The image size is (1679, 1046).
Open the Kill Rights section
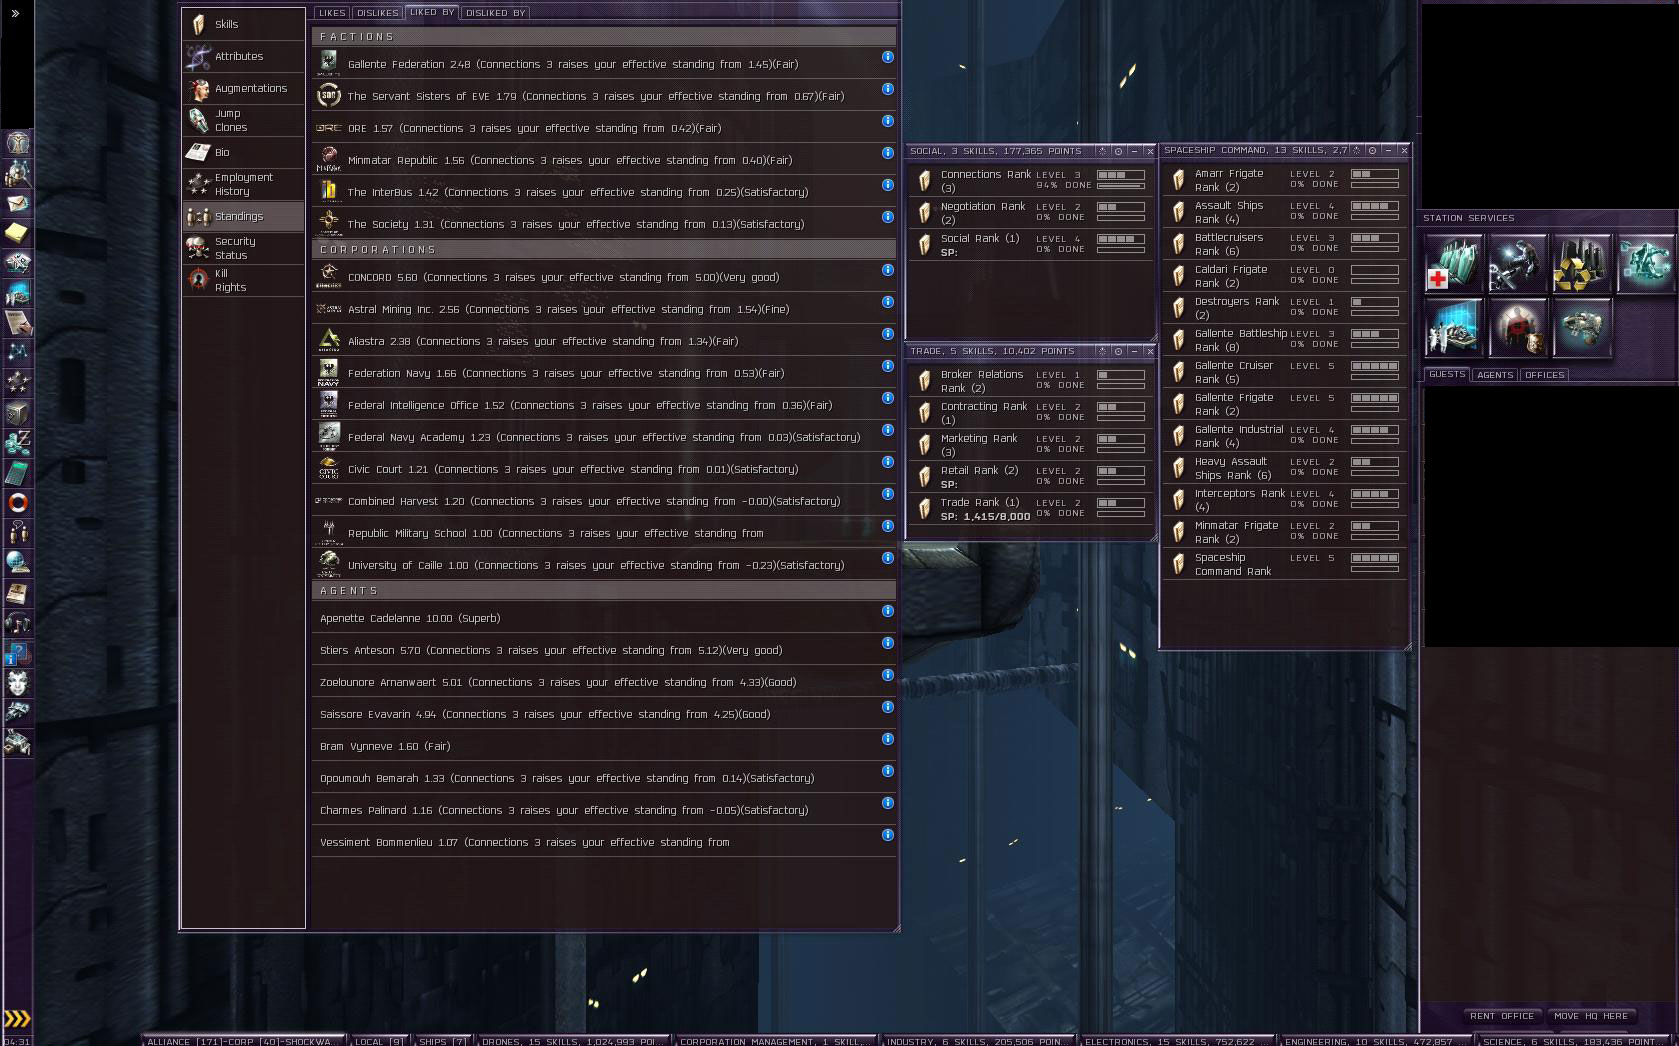pyautogui.click(x=244, y=280)
